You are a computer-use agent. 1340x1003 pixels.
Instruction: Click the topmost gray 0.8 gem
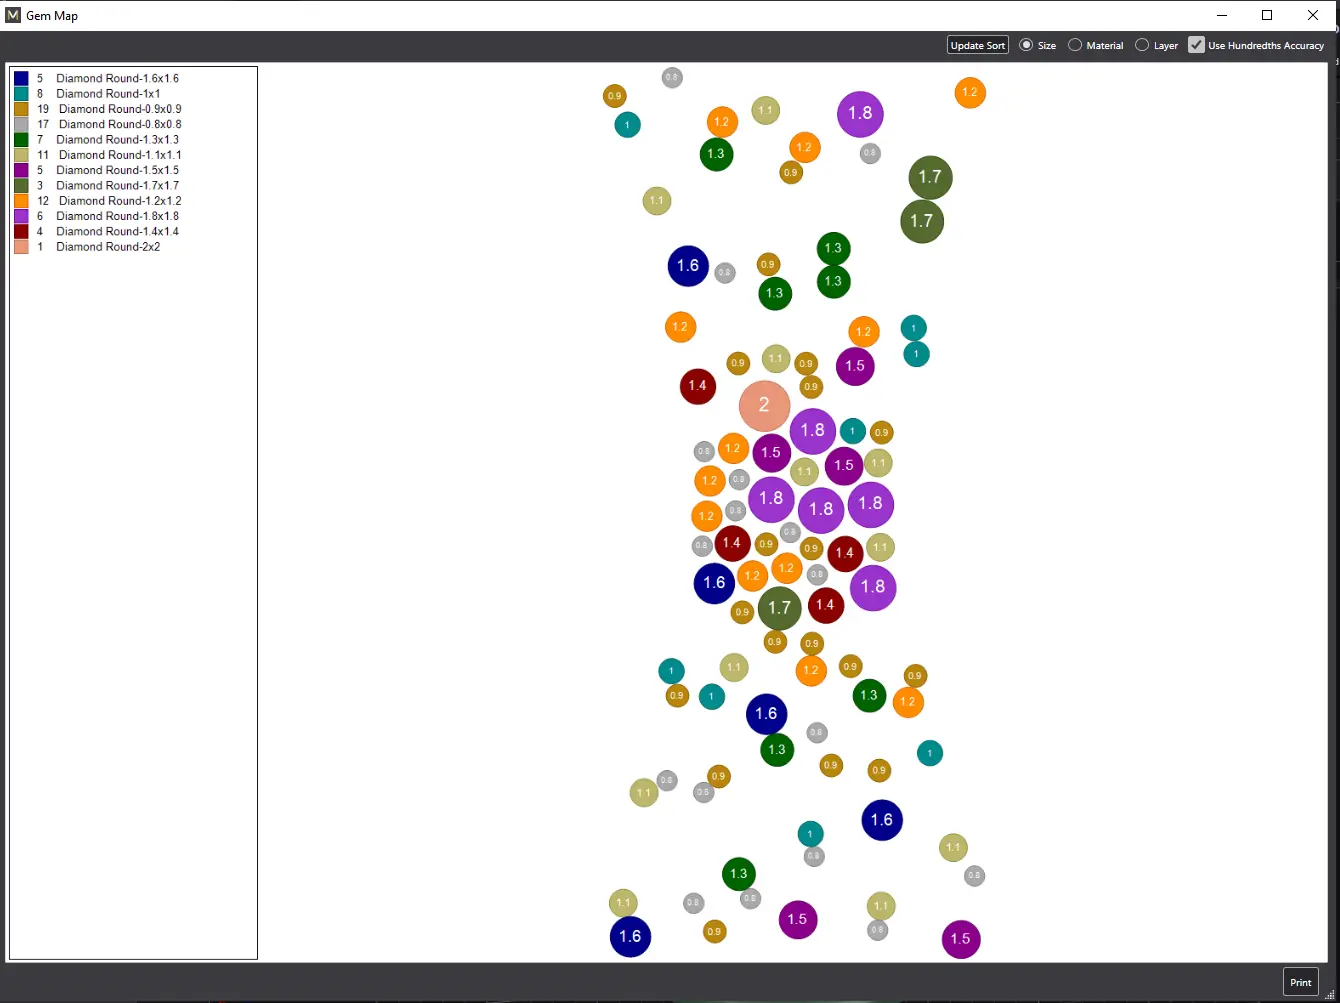pos(672,77)
